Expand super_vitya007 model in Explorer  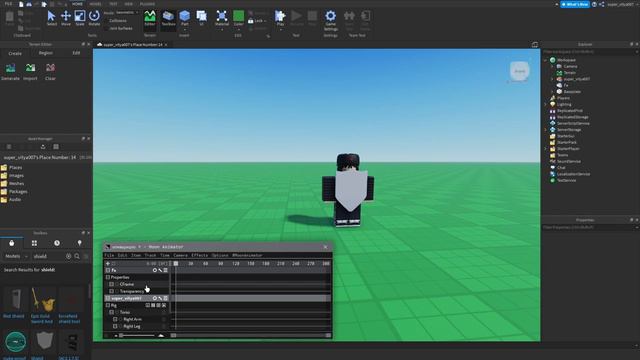coord(552,79)
